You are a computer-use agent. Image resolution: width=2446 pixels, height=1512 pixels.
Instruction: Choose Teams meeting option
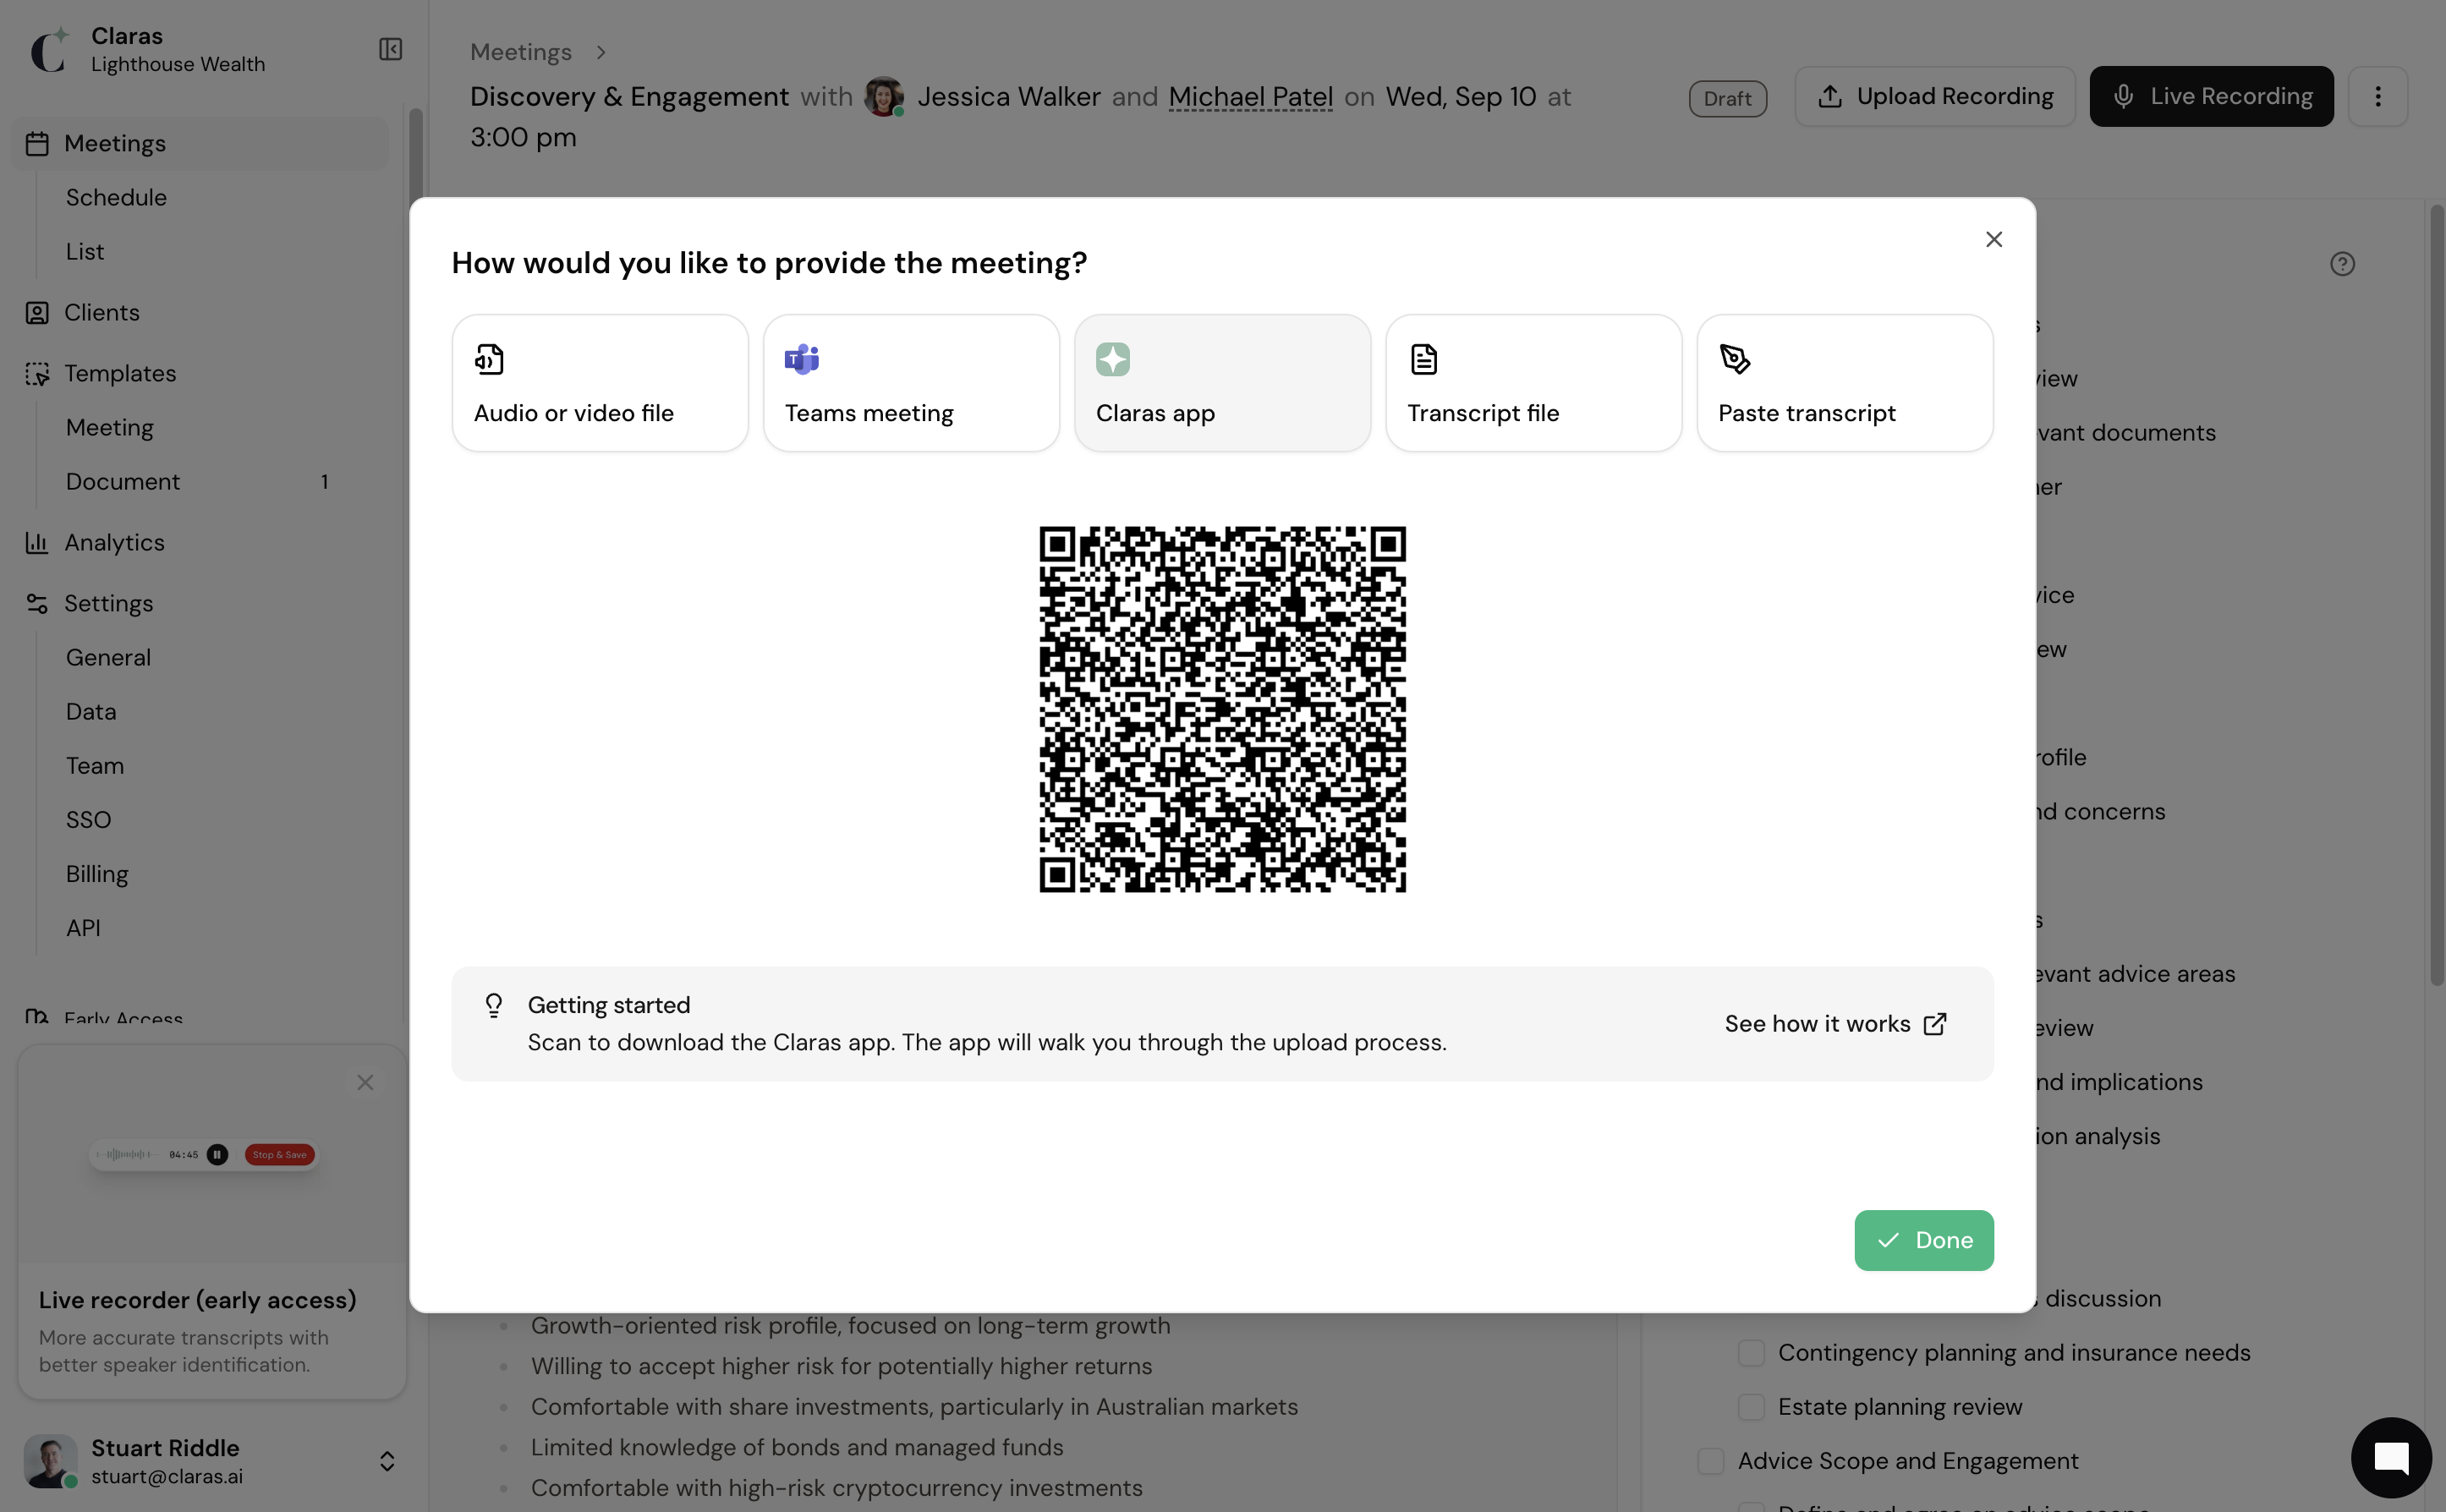pos(911,383)
